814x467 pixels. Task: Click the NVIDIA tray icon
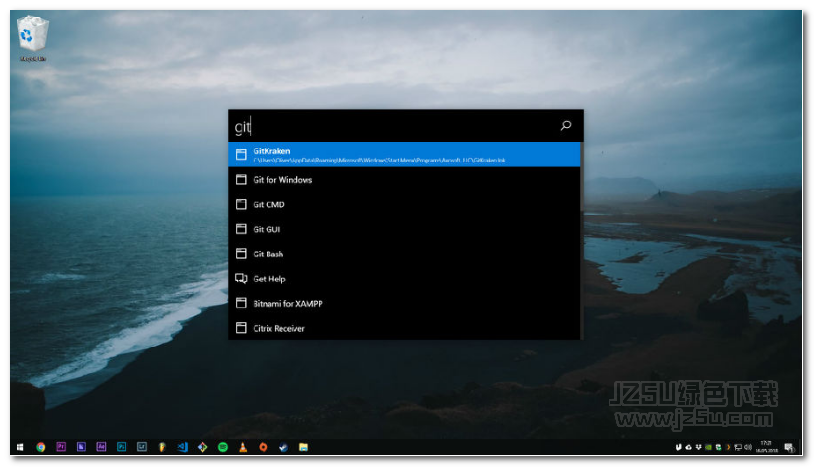point(709,447)
